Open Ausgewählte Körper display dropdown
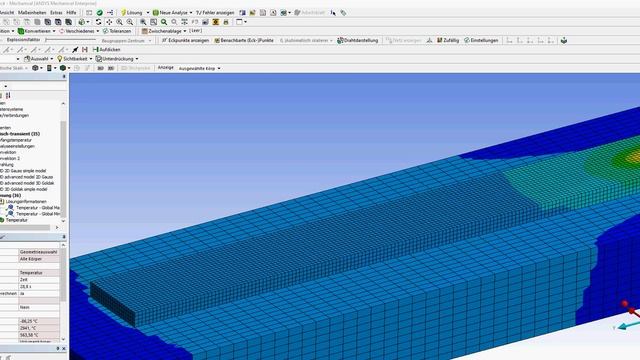The width and height of the screenshot is (640, 360). click(200, 69)
